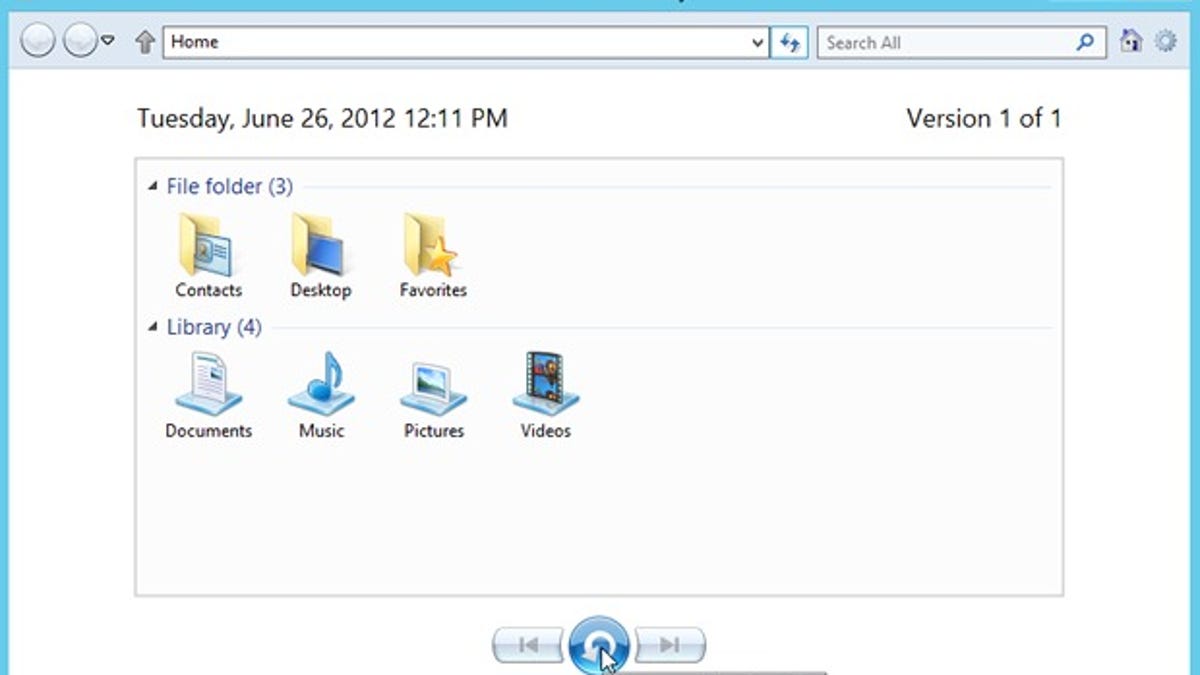The width and height of the screenshot is (1200, 675).
Task: Select the Favorites folder
Action: (x=432, y=255)
